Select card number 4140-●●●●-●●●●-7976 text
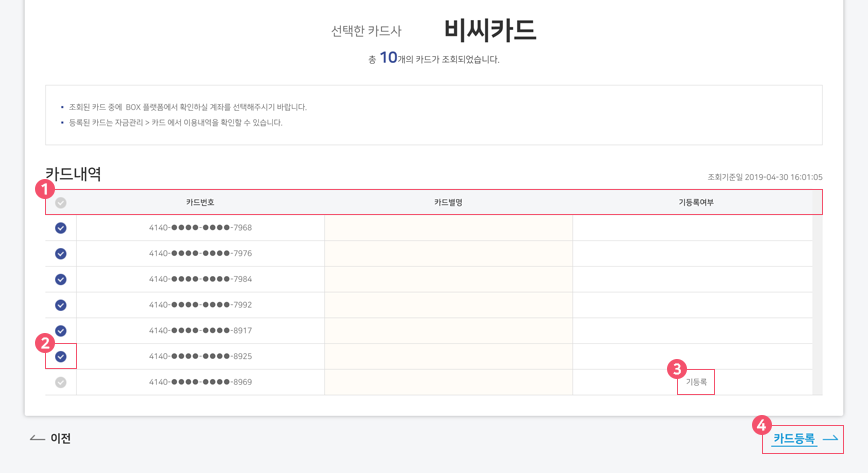868x473 pixels. point(200,254)
